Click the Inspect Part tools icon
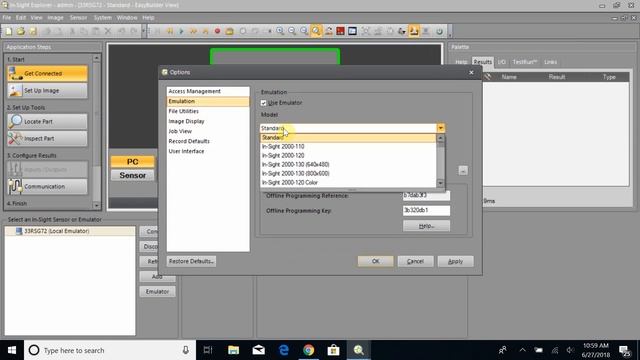 pos(15,138)
